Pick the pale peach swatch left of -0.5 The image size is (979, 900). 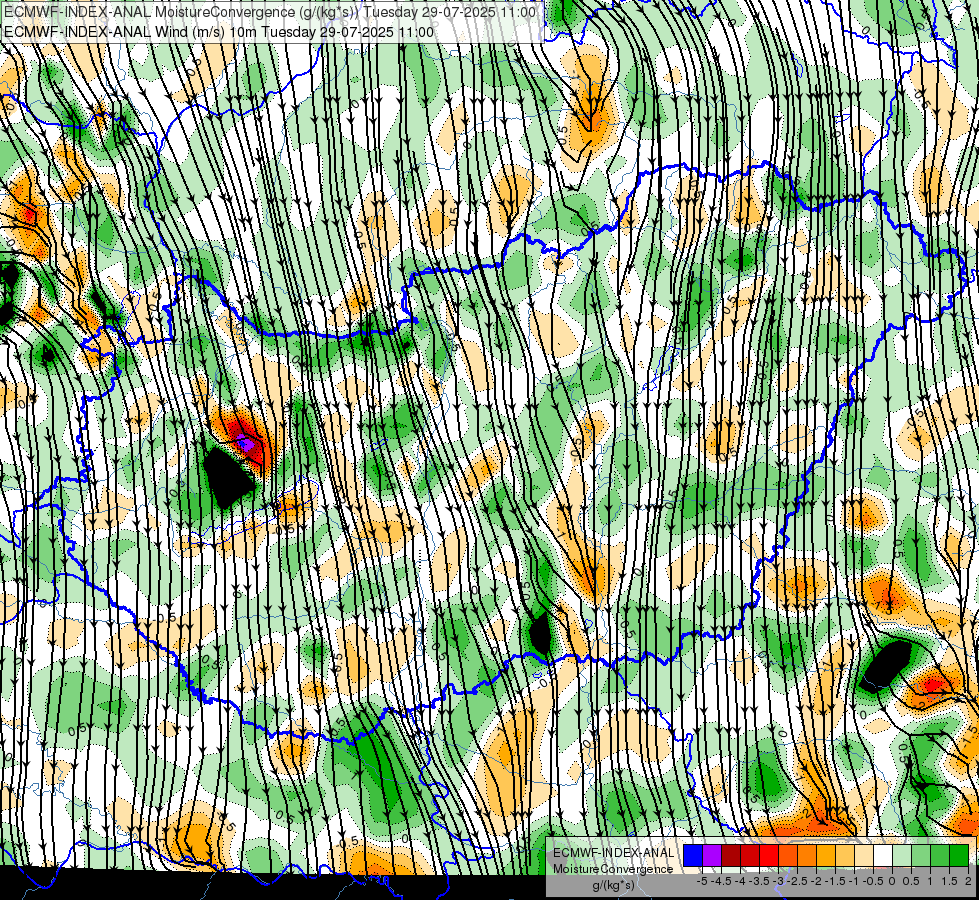click(x=864, y=855)
